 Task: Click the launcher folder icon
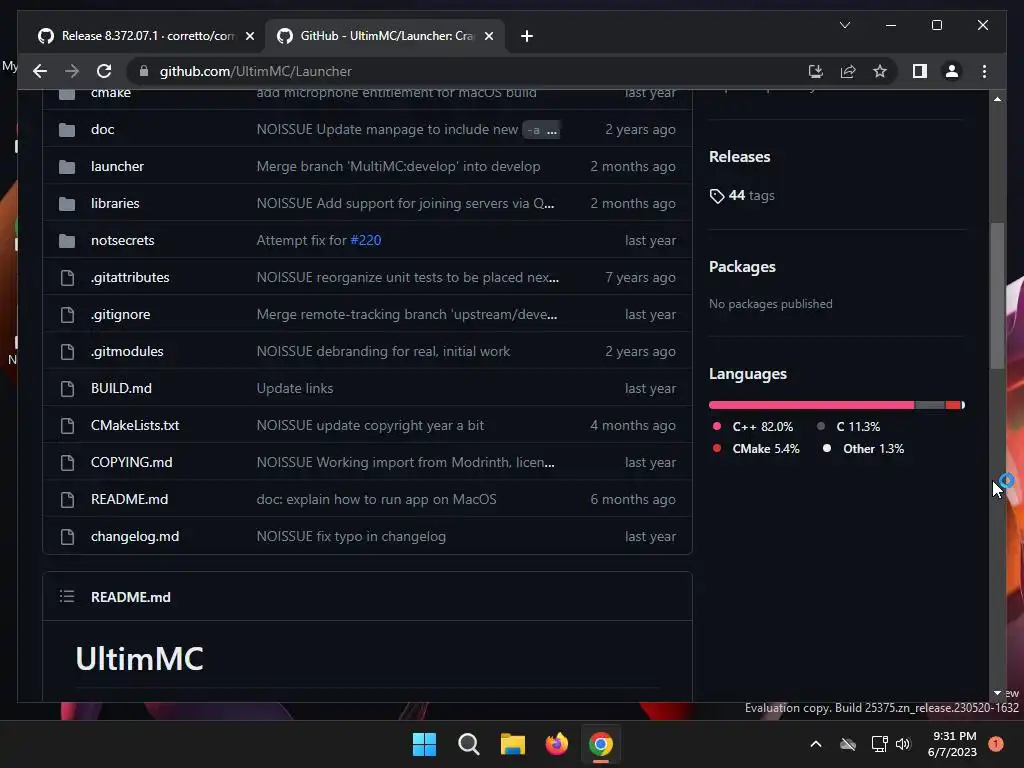(67, 167)
